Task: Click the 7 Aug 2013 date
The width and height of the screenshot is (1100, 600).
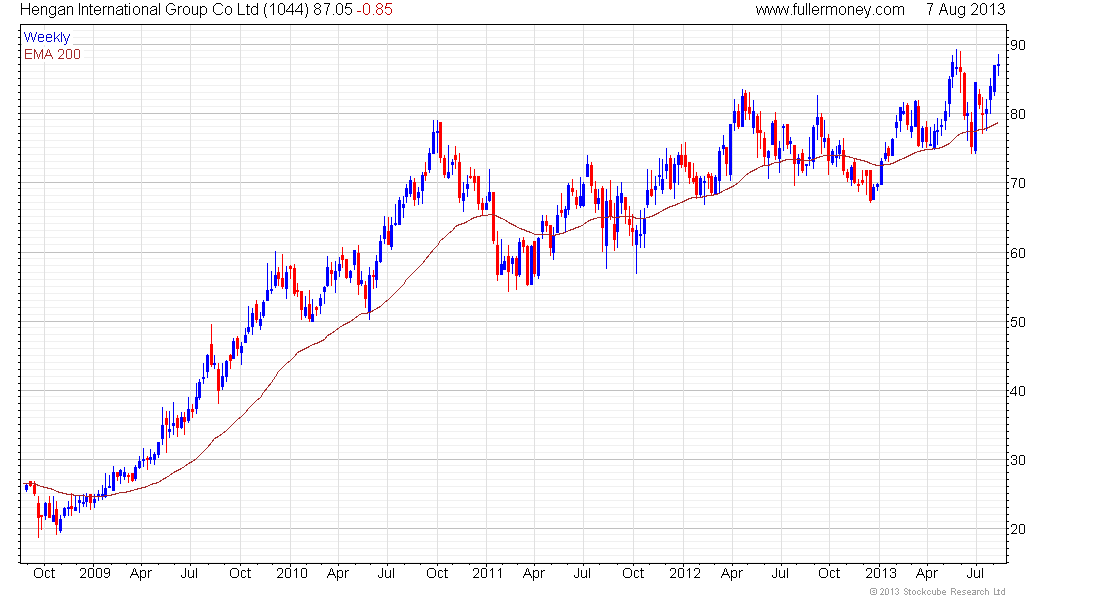Action: click(965, 10)
